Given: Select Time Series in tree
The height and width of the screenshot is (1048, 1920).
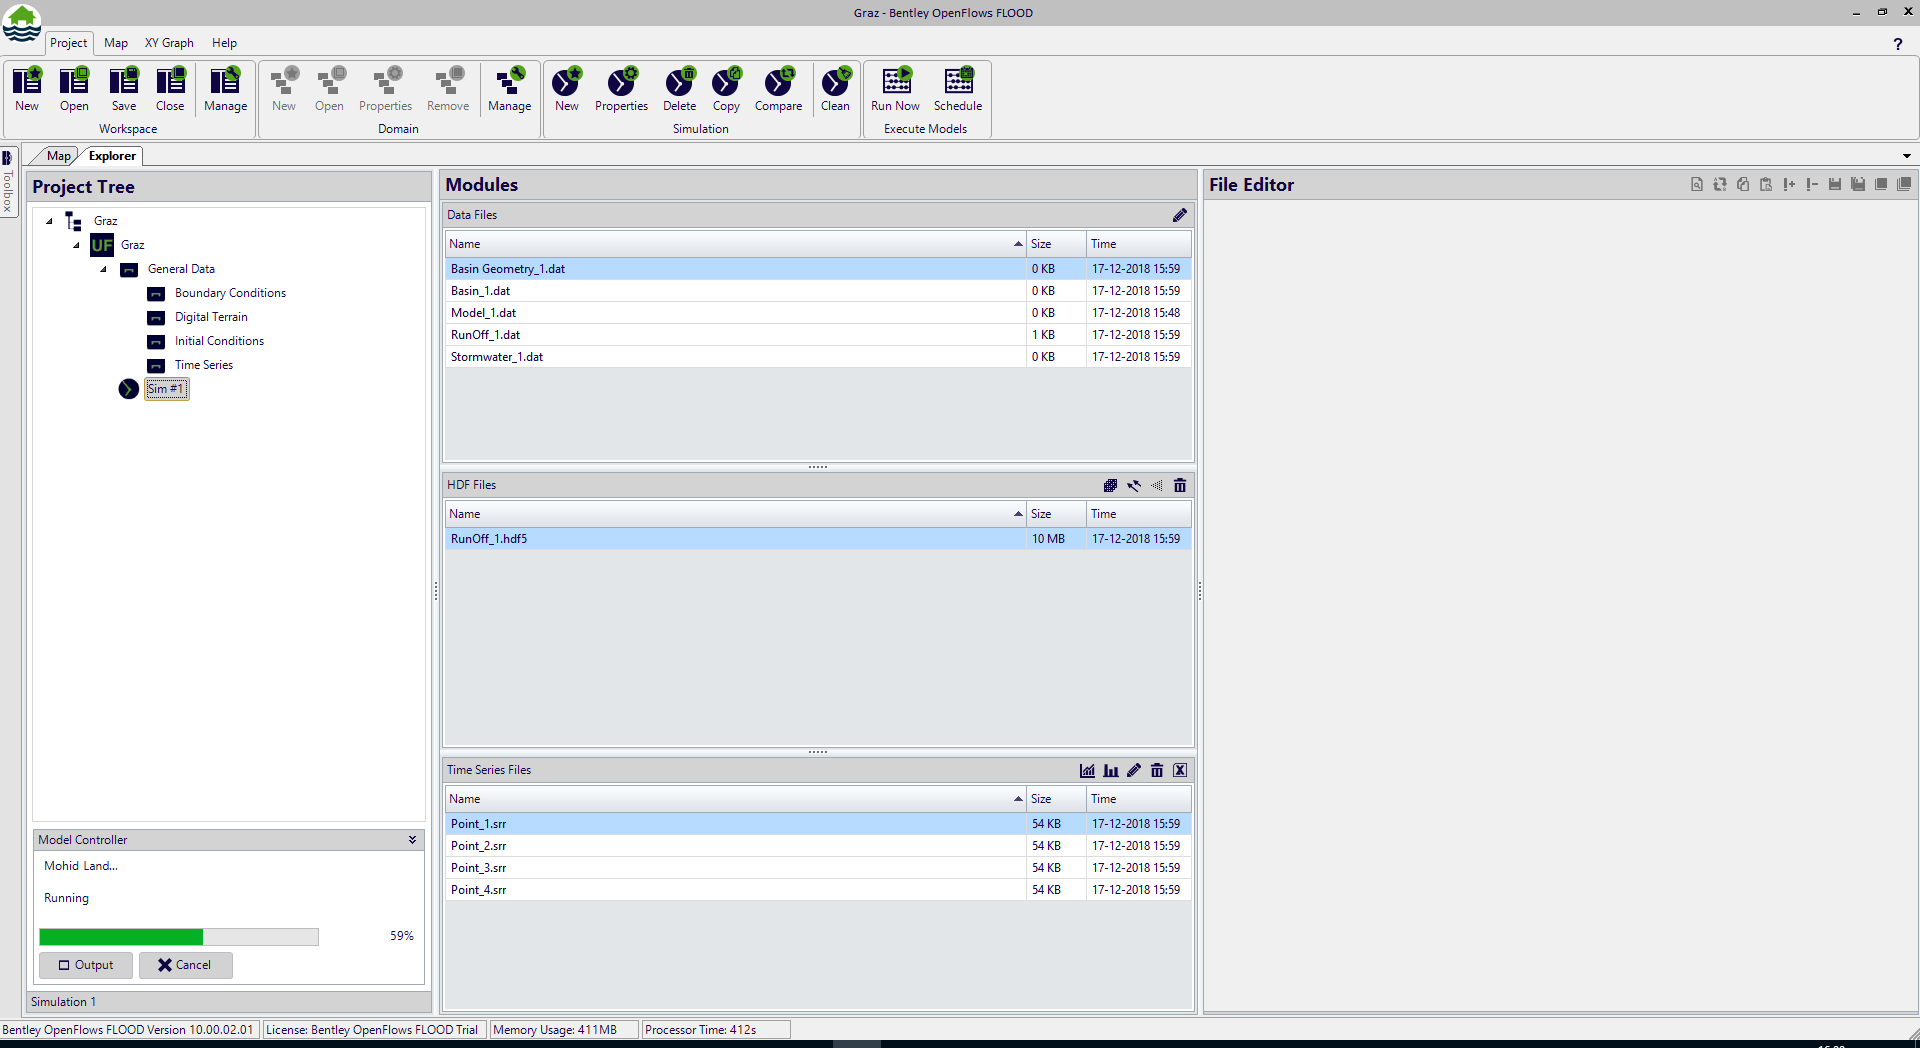Looking at the screenshot, I should tap(203, 365).
